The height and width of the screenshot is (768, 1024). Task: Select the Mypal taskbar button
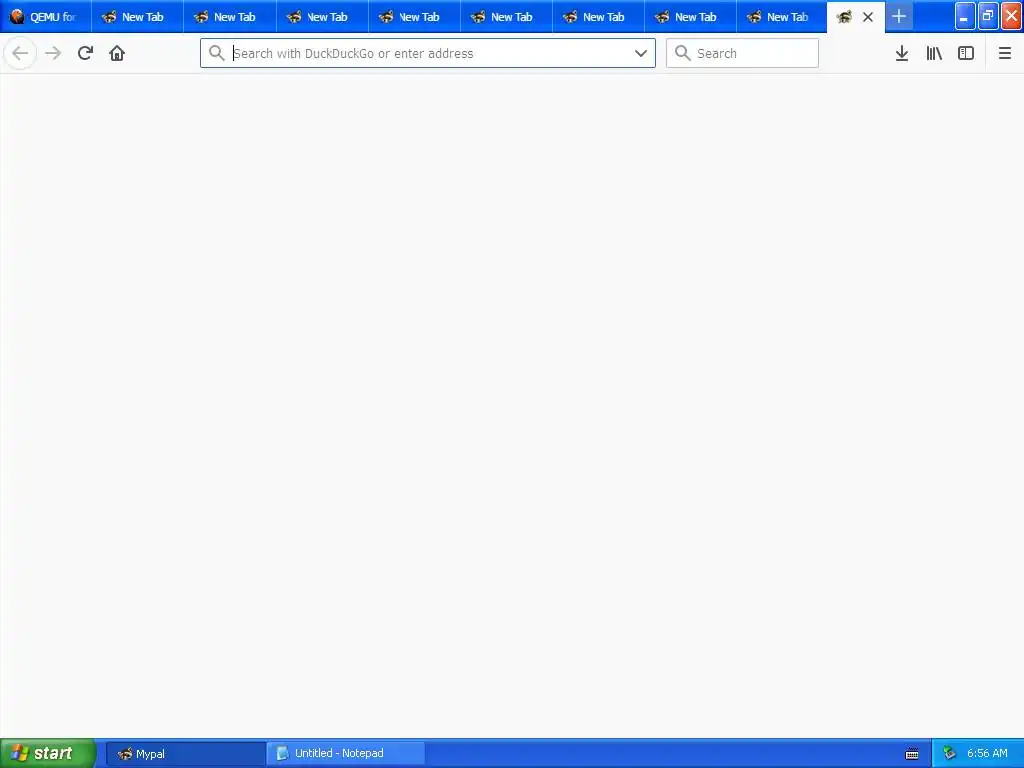[185, 754]
